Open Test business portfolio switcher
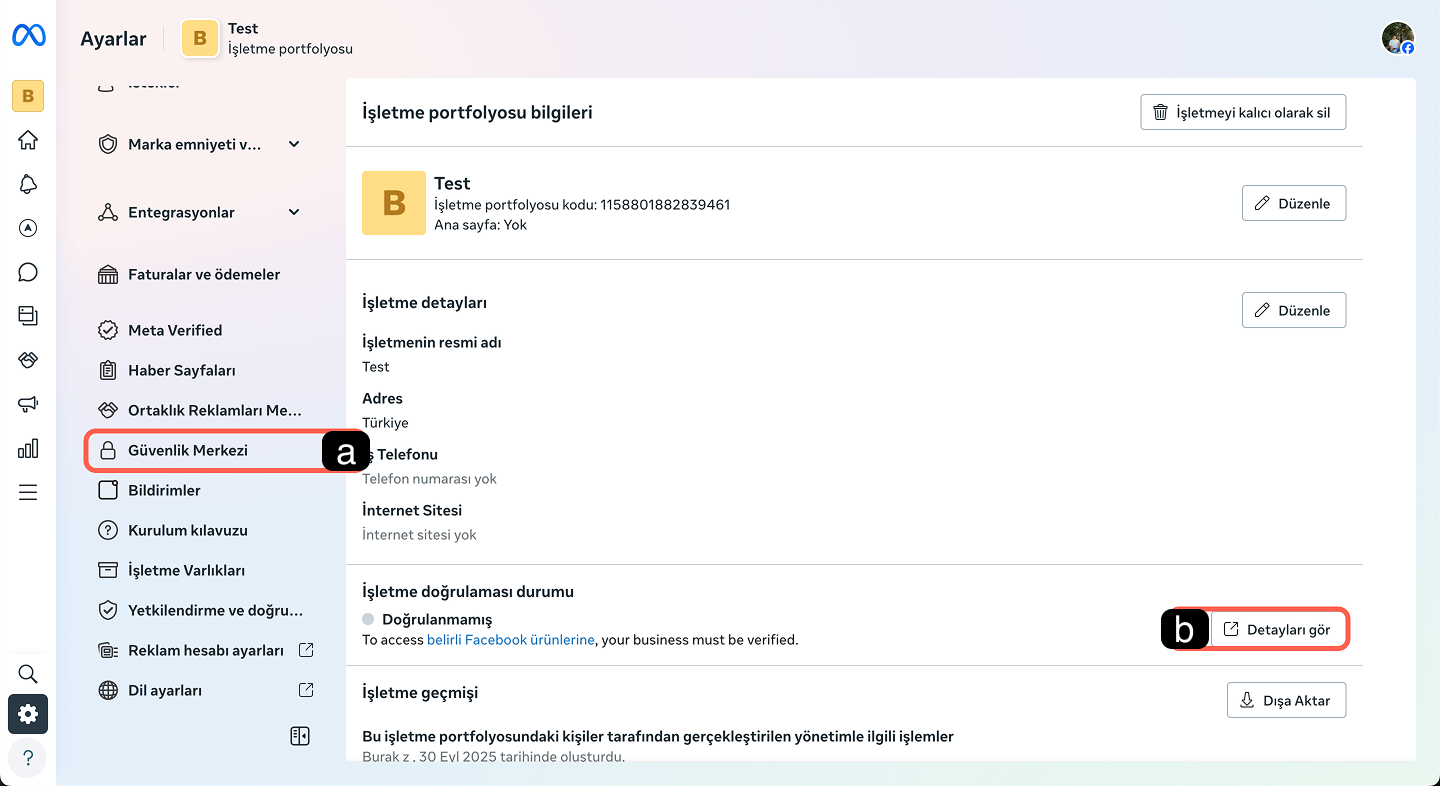The image size is (1440, 786). coord(267,38)
